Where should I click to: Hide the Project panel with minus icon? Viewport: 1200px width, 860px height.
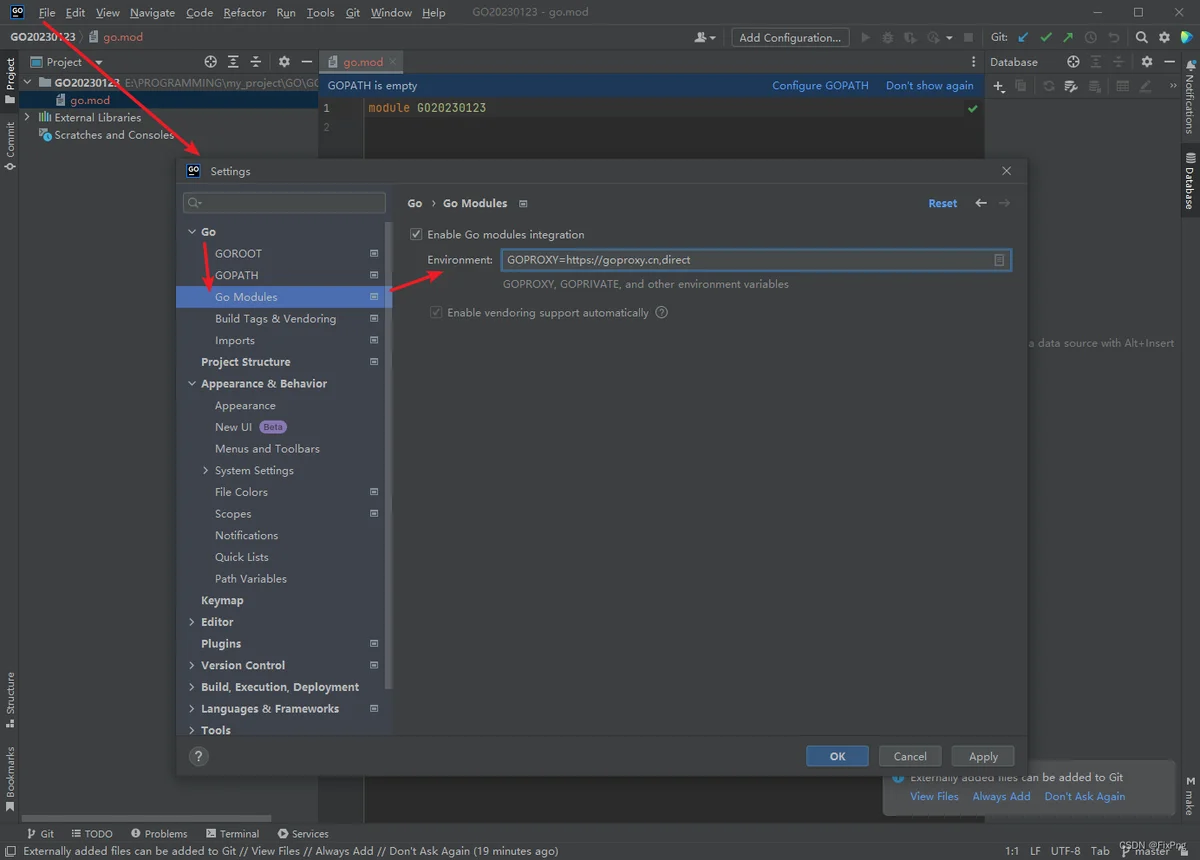pos(306,62)
